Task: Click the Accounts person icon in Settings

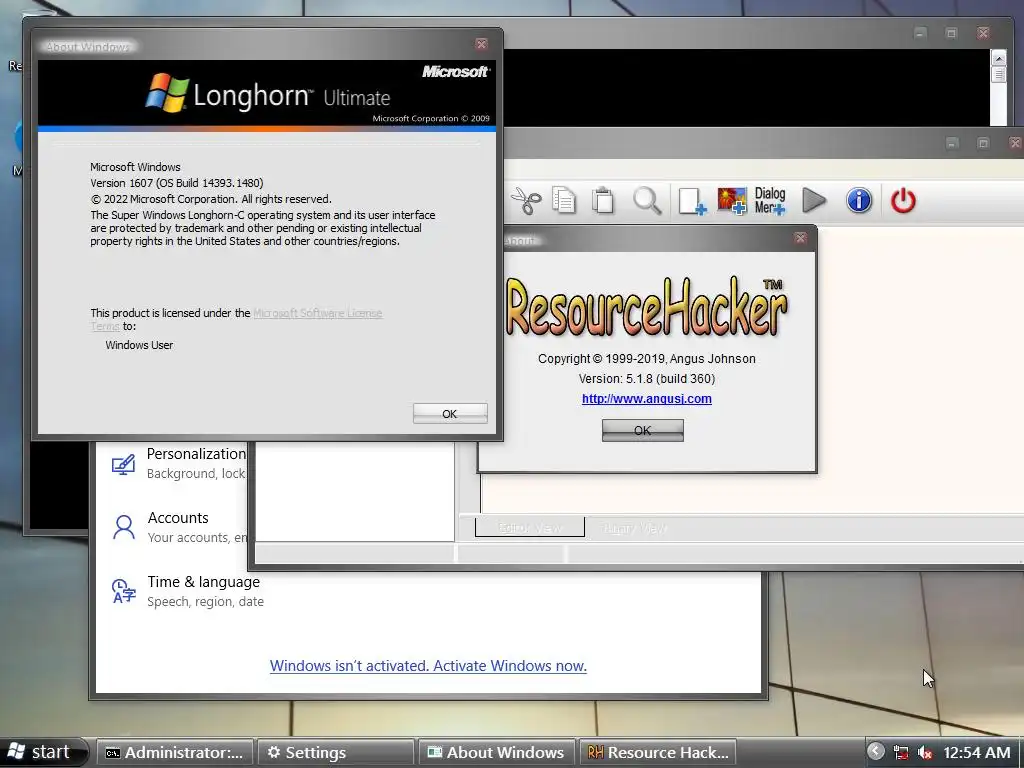Action: click(x=123, y=526)
